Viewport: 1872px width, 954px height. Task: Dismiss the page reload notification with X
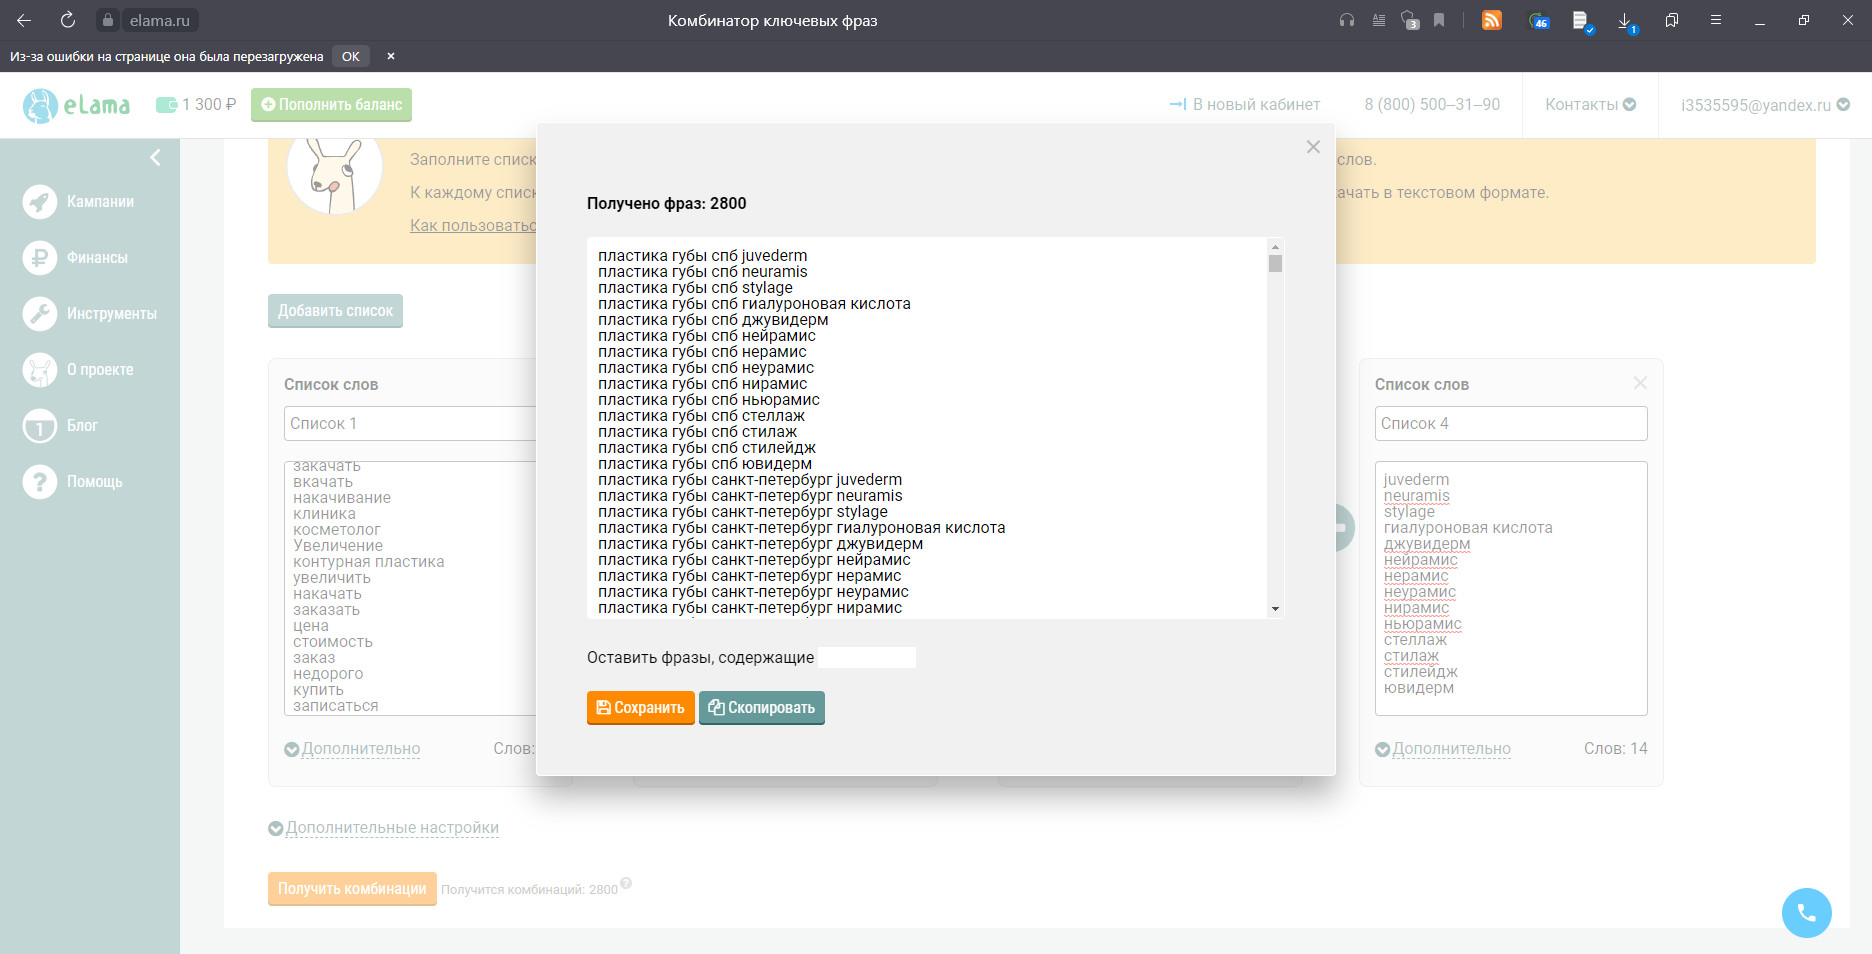click(391, 56)
